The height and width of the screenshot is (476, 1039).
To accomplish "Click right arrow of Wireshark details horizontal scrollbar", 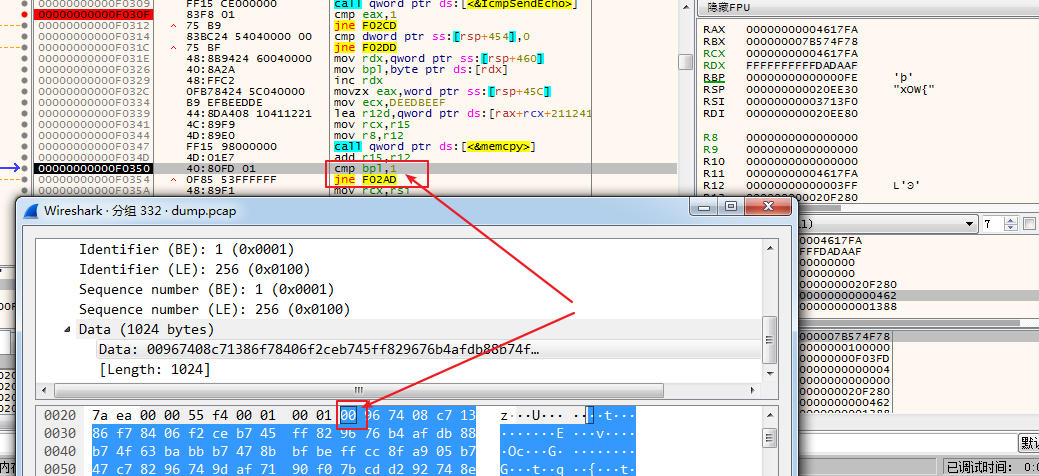I will [x=753, y=390].
